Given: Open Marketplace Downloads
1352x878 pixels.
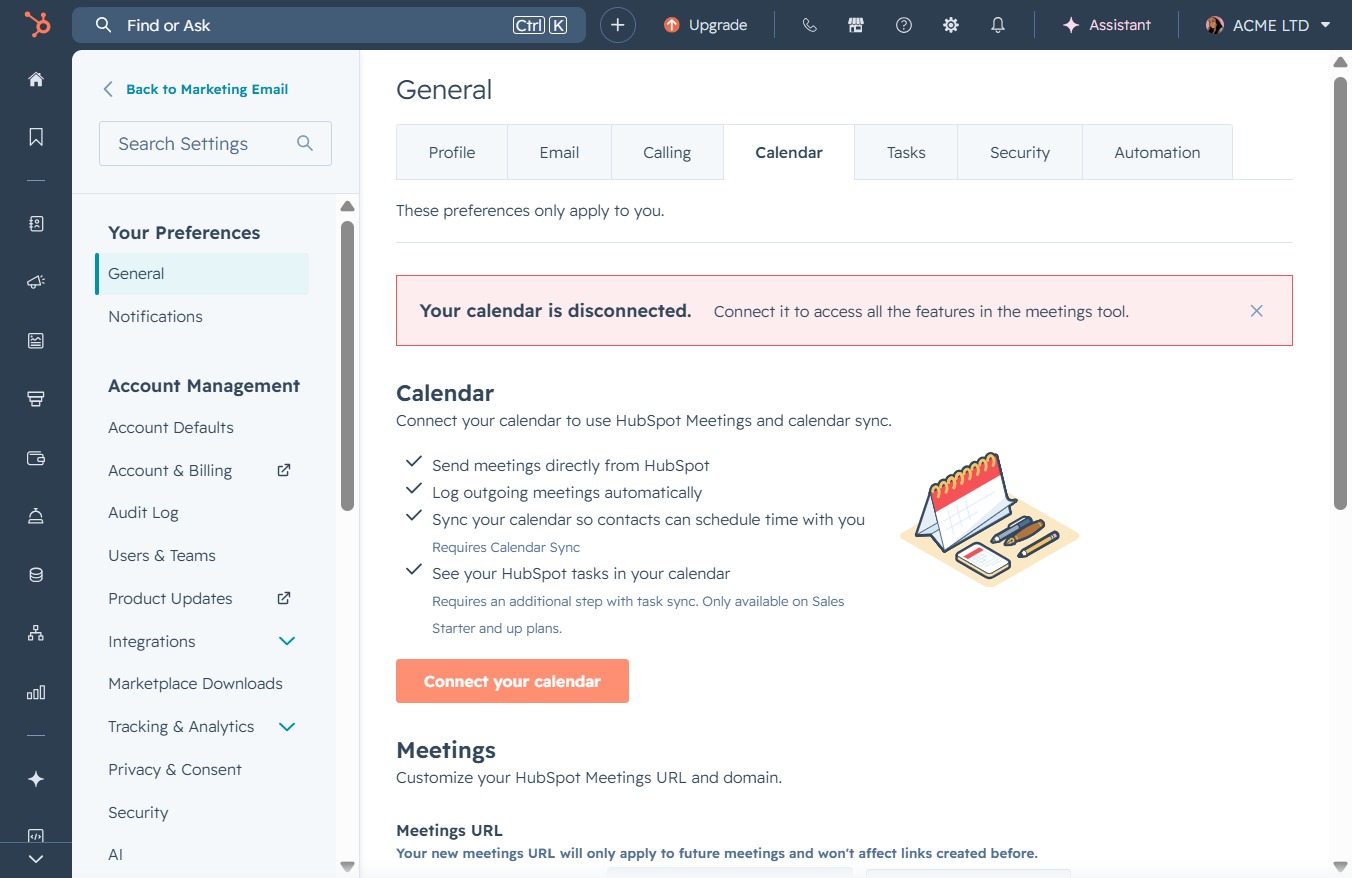Looking at the screenshot, I should point(195,683).
